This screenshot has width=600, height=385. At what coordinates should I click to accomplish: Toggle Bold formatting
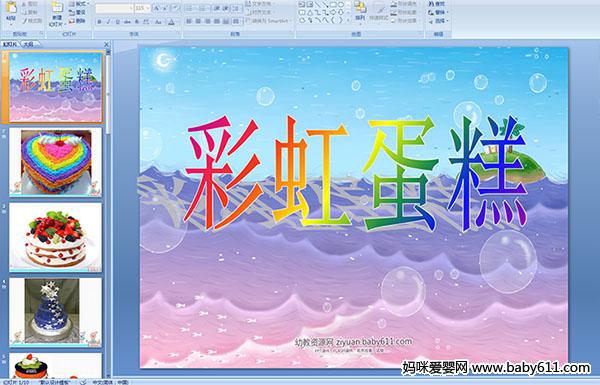coord(99,22)
